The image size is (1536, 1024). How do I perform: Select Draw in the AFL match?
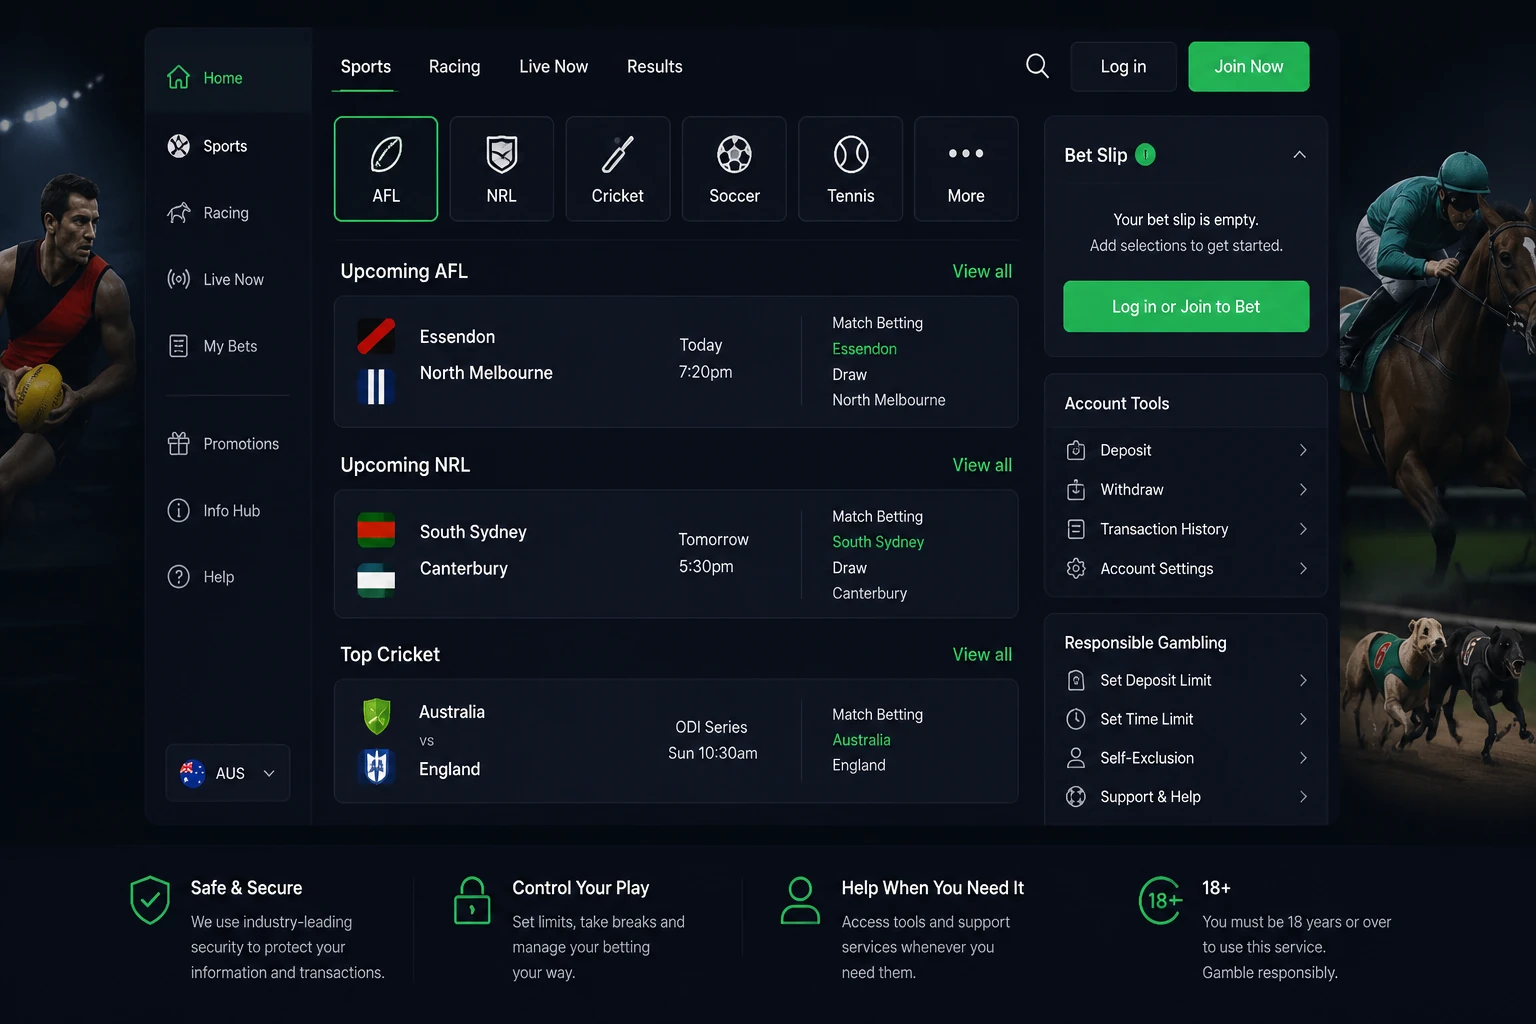pos(849,374)
